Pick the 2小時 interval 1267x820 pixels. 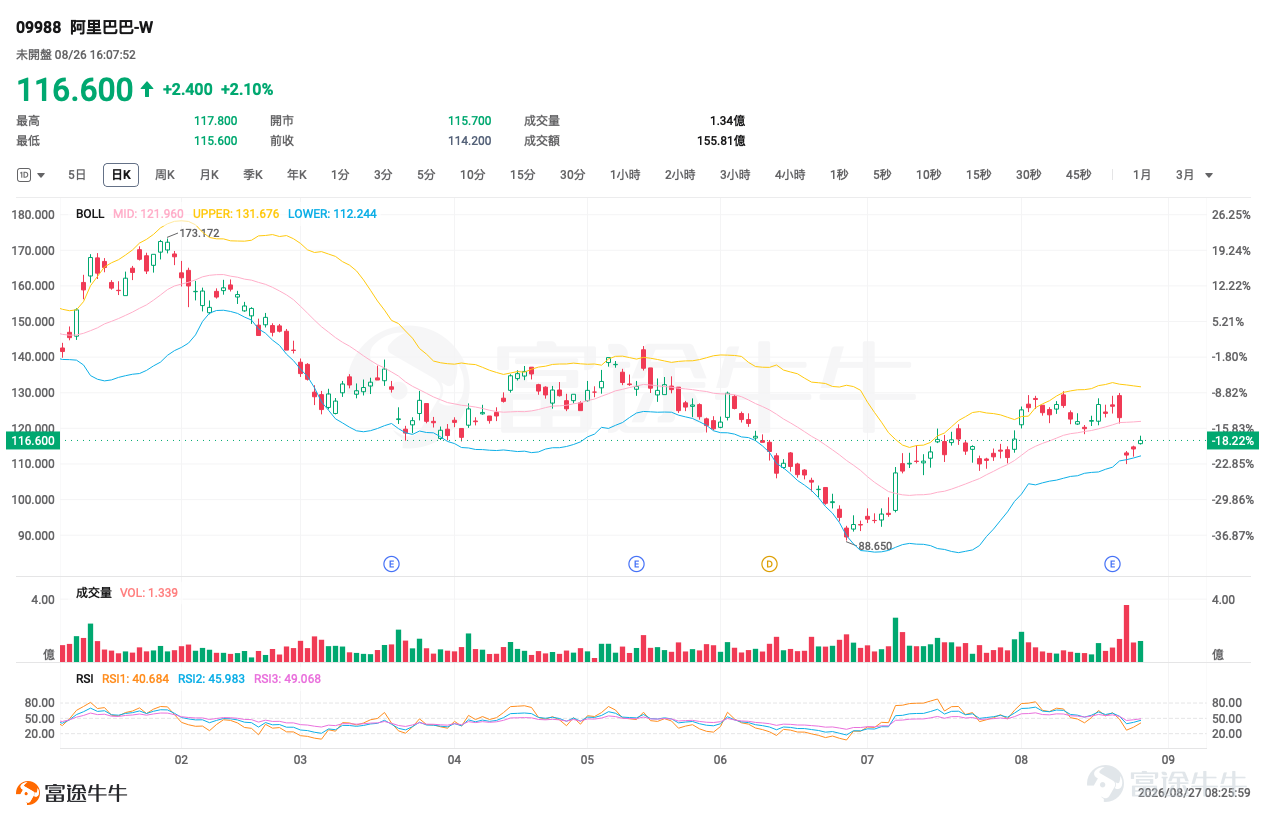680,175
